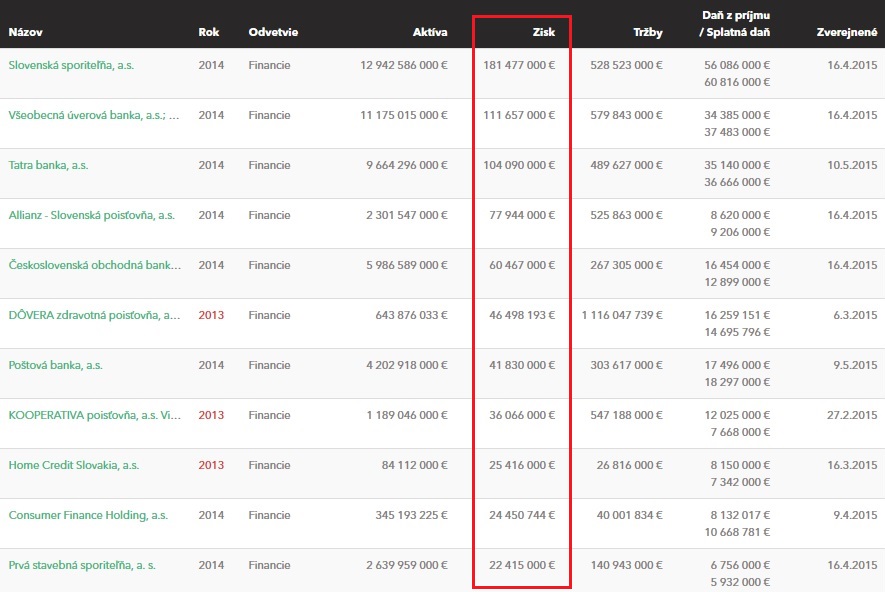Click red year 2013 in DÔVERA row
Screen dimensions: 885x592
click(x=211, y=315)
